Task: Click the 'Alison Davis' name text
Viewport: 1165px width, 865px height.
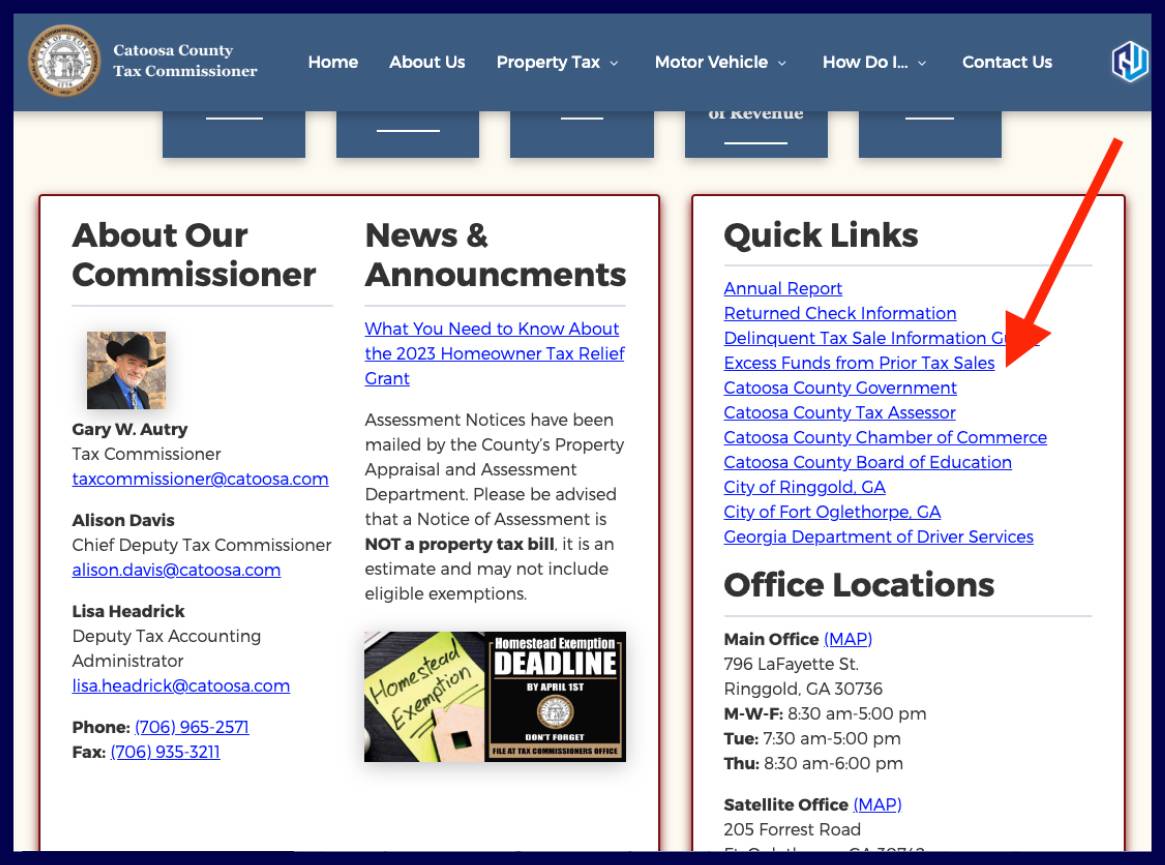Action: click(x=123, y=520)
